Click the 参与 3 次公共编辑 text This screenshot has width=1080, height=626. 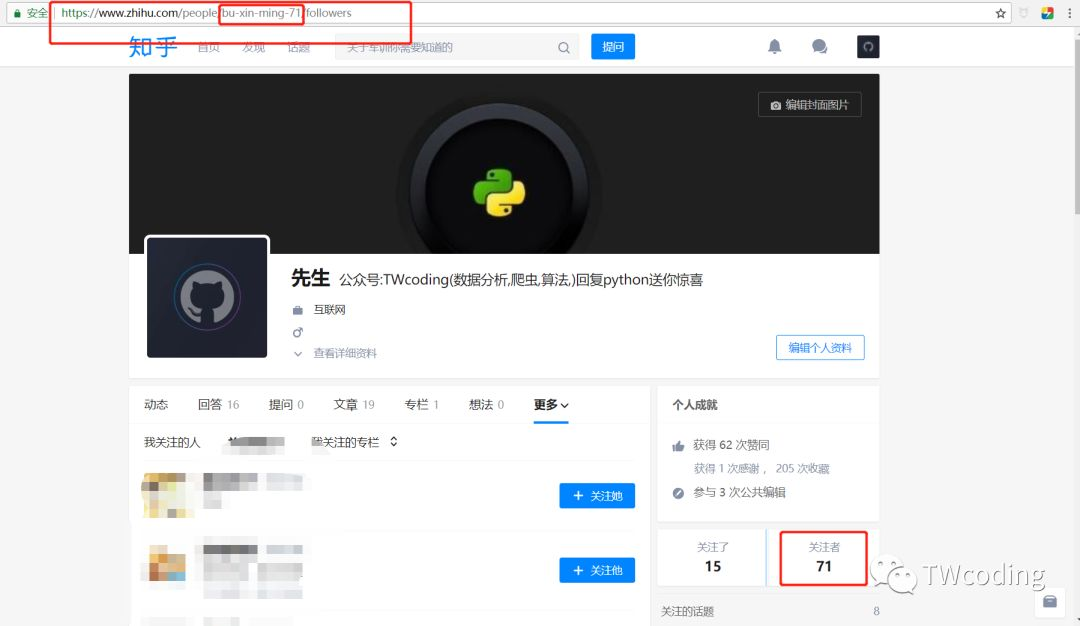(x=739, y=492)
